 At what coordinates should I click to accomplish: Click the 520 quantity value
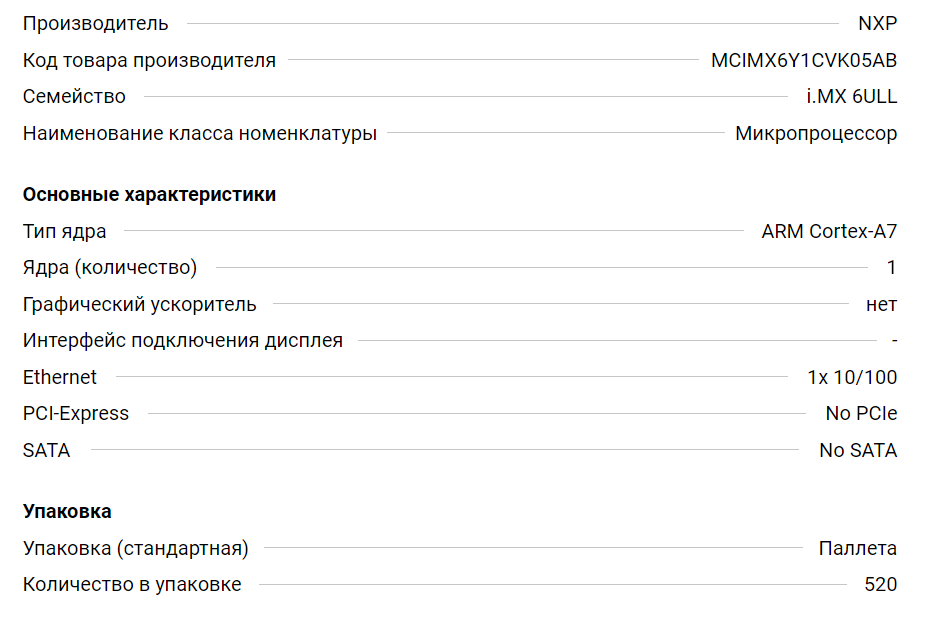880,585
